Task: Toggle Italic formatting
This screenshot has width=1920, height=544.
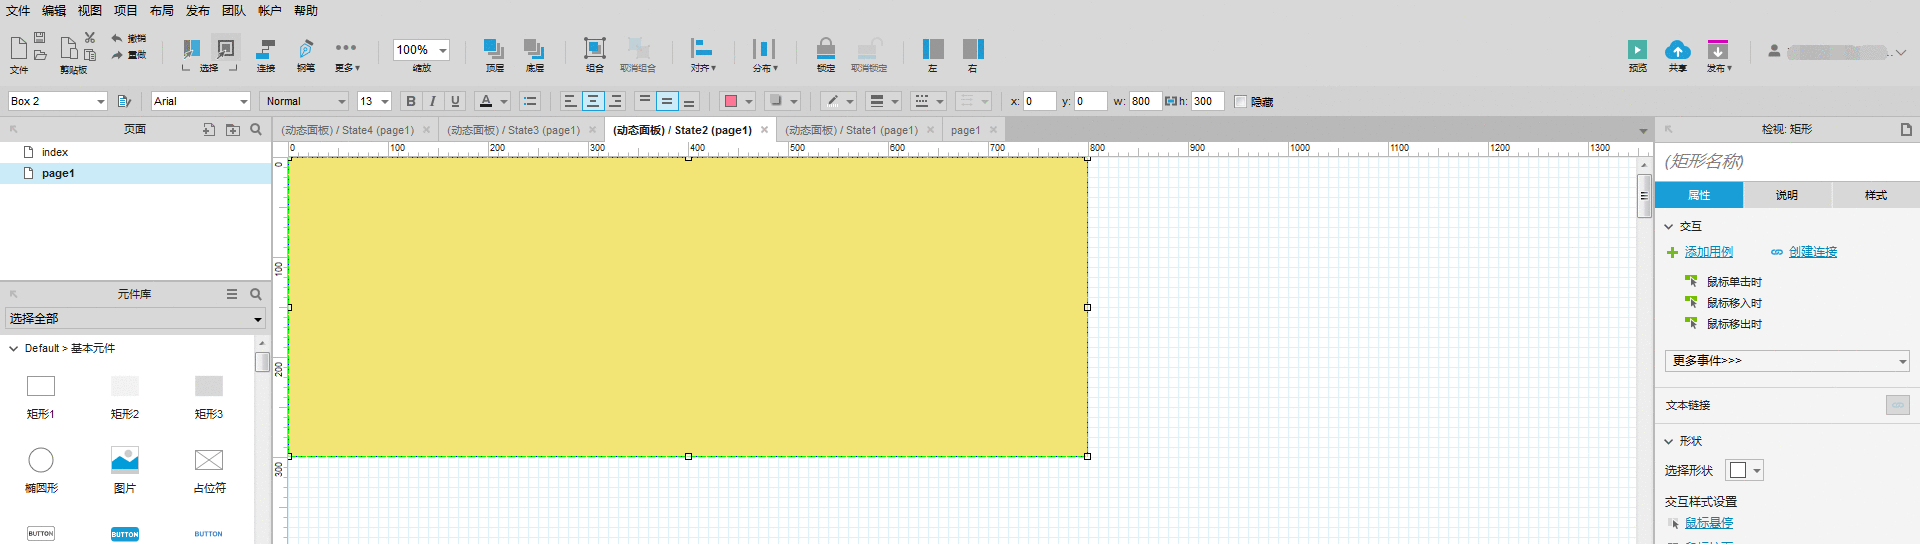Action: pyautogui.click(x=433, y=101)
